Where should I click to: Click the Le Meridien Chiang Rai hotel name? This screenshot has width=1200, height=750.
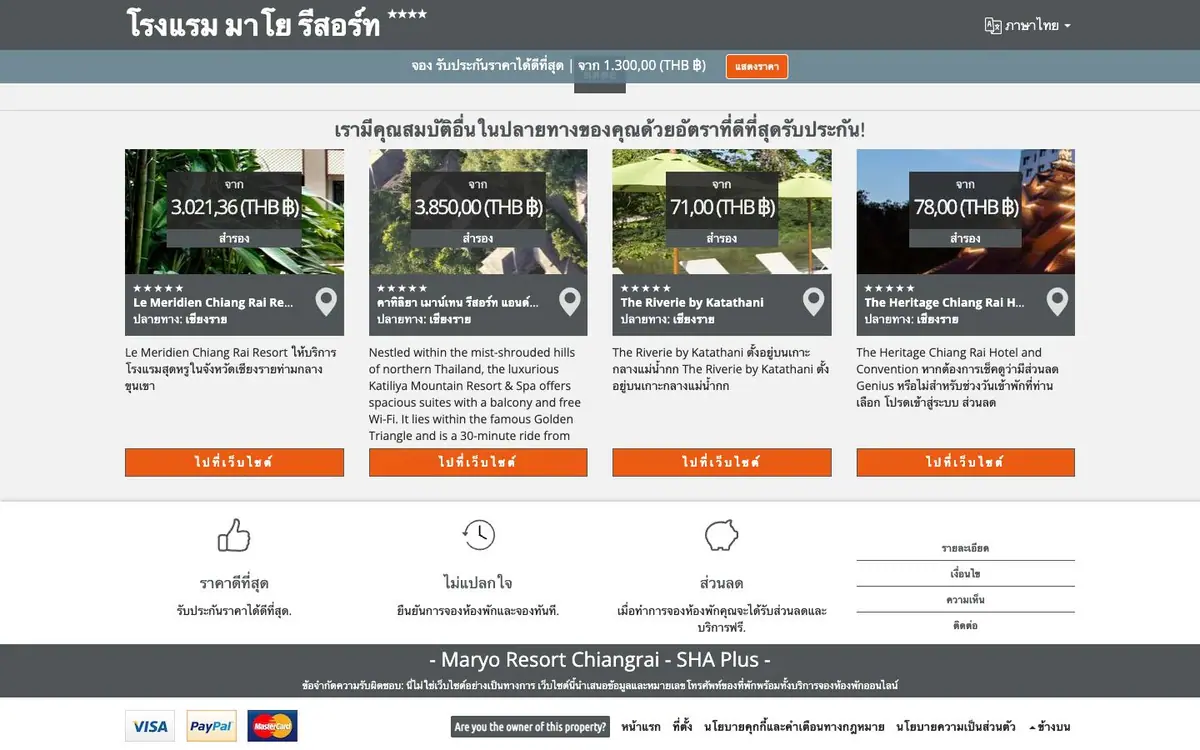(213, 302)
